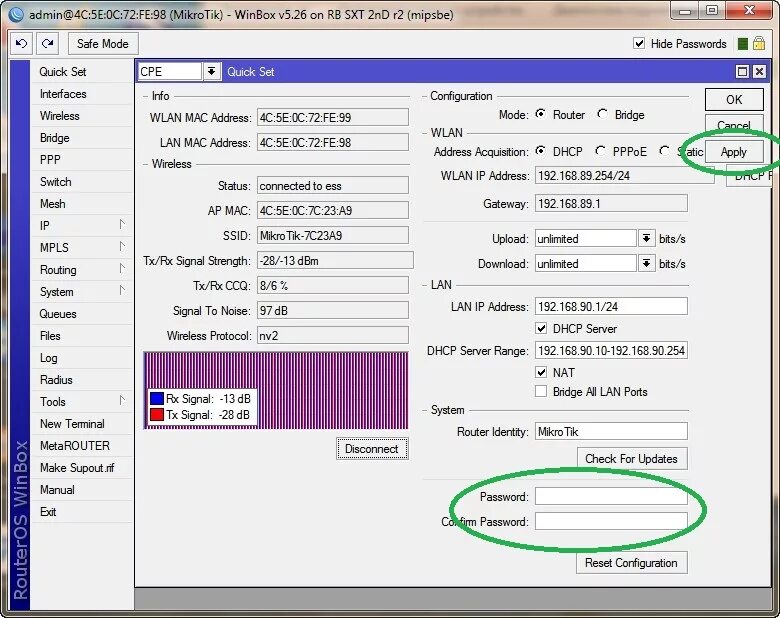Click the Gateway 192.168.89.1 value

611,204
